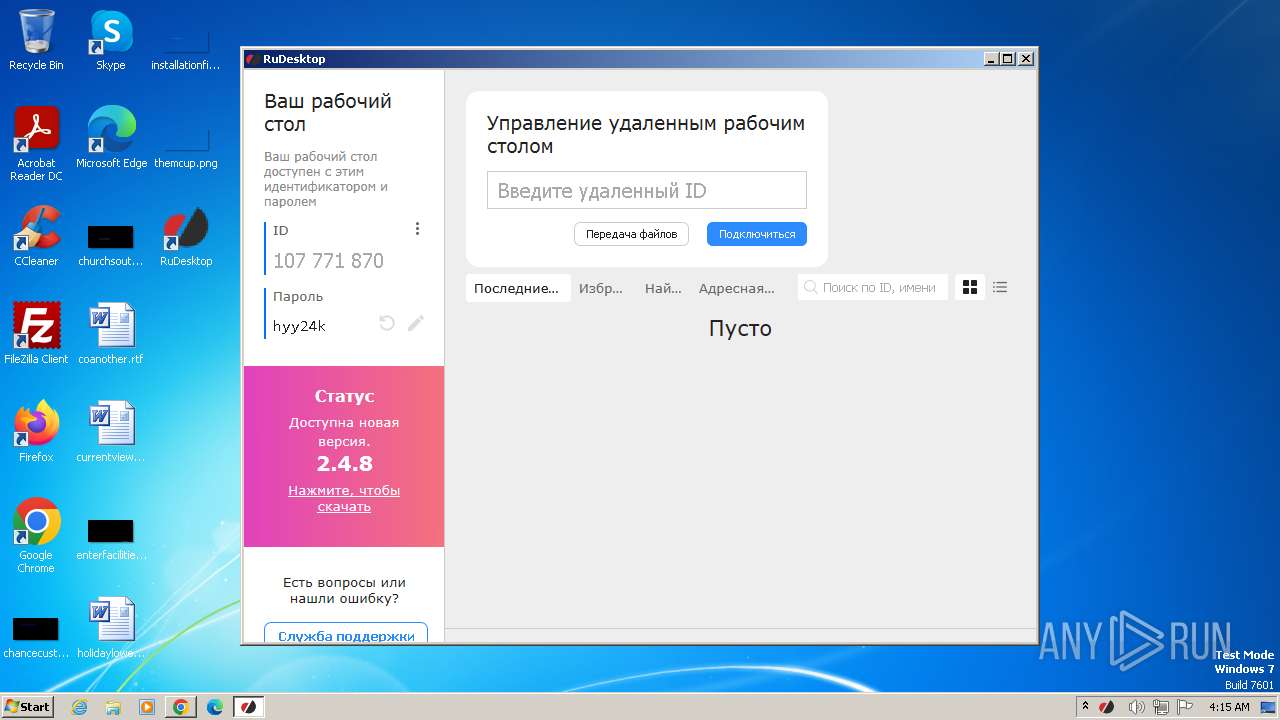Screen dimensions: 1280x720
Task: Open File Explorer from taskbar
Action: click(x=113, y=707)
